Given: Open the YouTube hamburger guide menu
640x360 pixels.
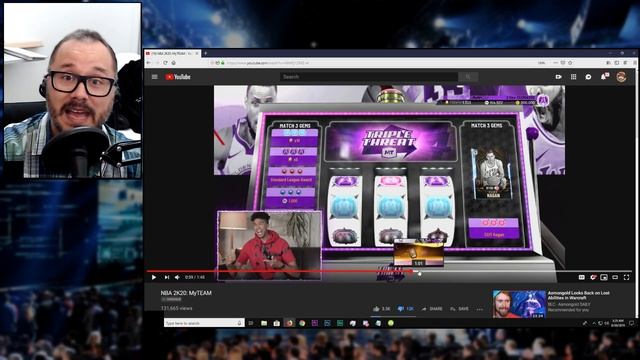Looking at the screenshot, I should coord(154,77).
